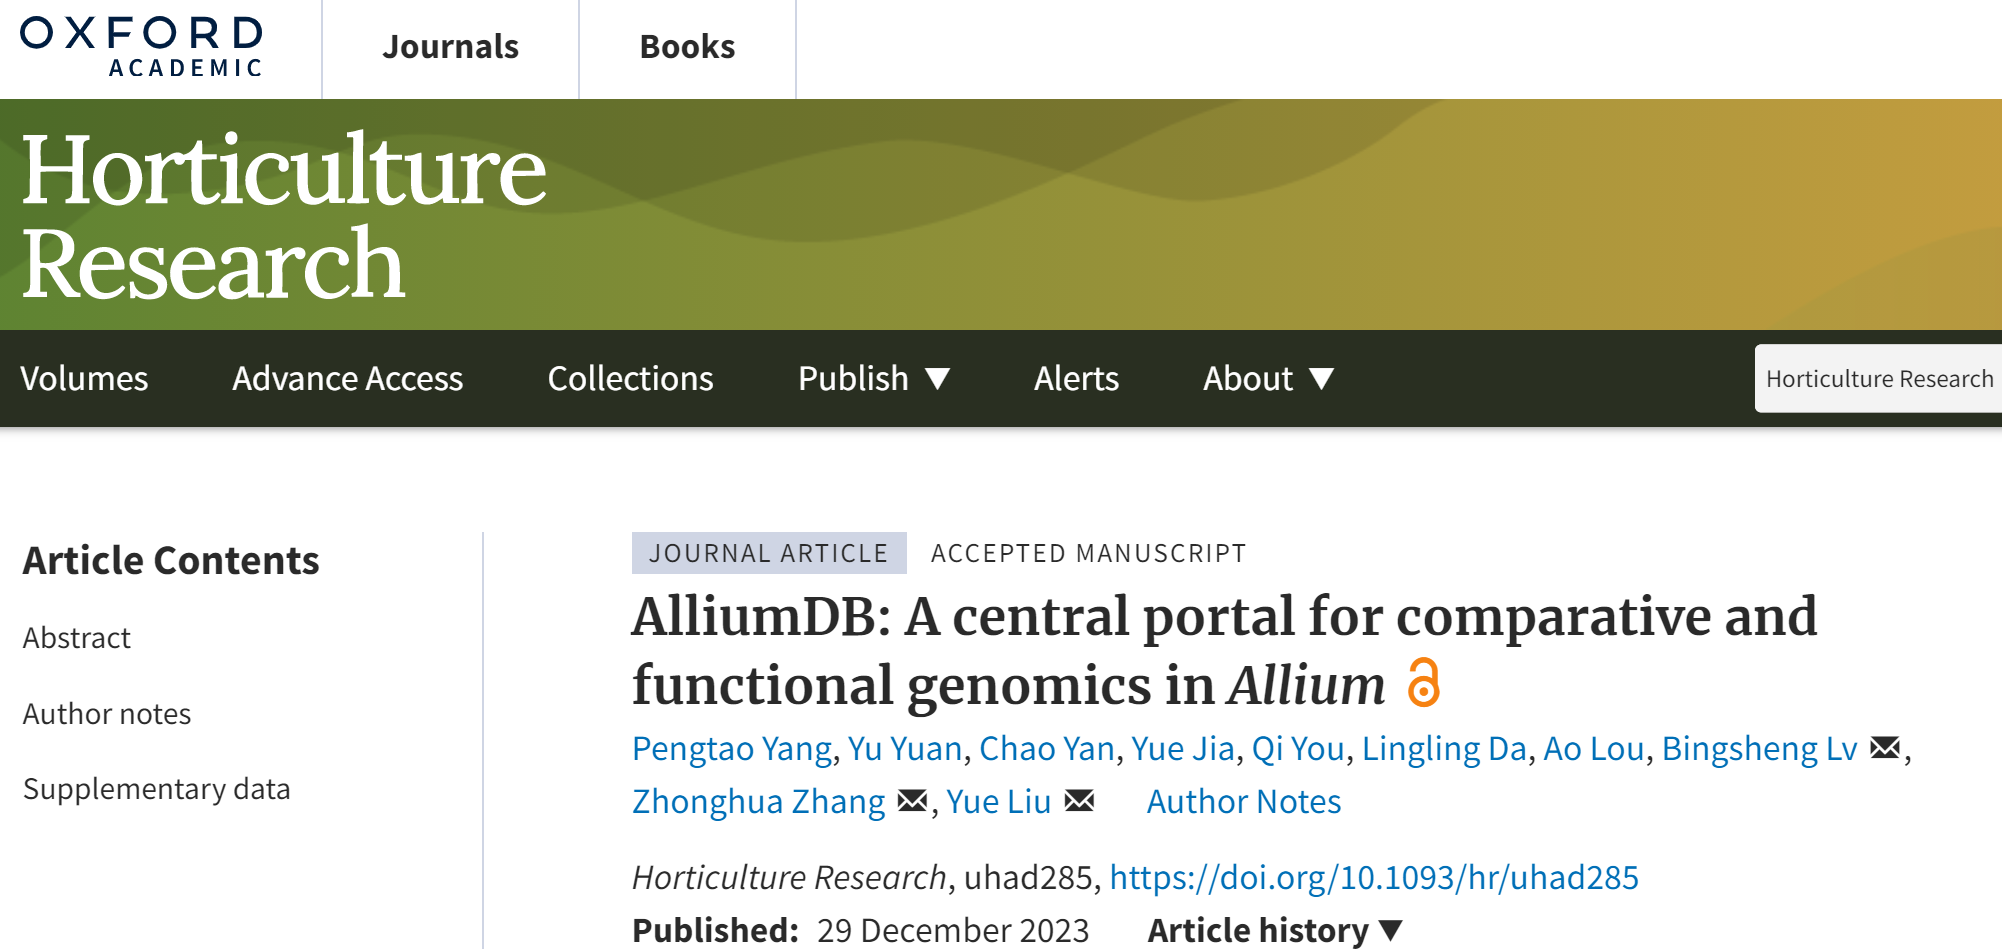Click the Oxford Academic logo
2002x949 pixels.
(x=141, y=46)
